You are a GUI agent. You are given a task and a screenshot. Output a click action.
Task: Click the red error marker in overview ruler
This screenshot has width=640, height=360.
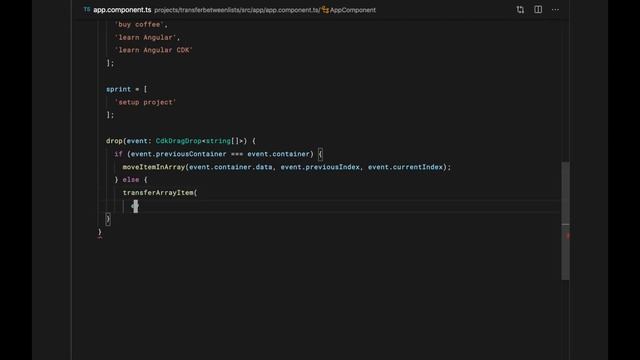[567, 236]
